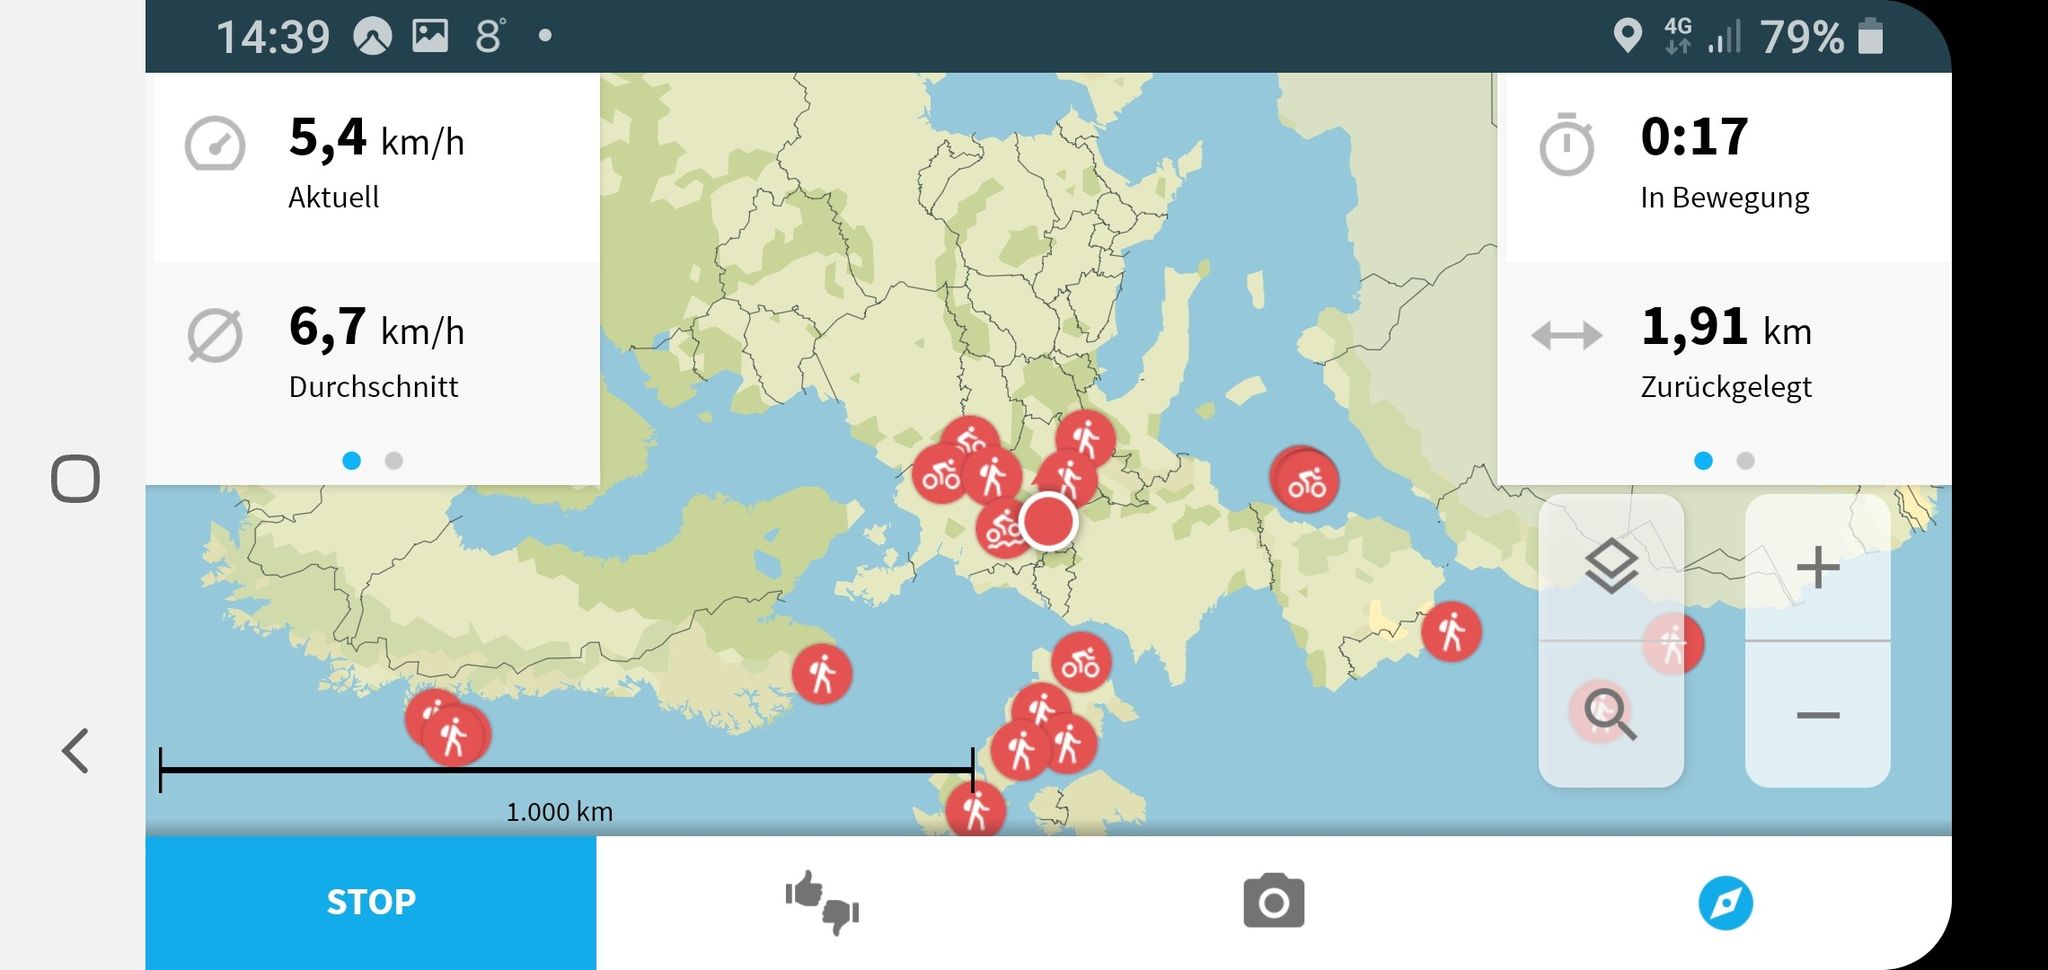Image resolution: width=2048 pixels, height=970 pixels.
Task: Select first page dot of left stats panel
Action: (351, 461)
